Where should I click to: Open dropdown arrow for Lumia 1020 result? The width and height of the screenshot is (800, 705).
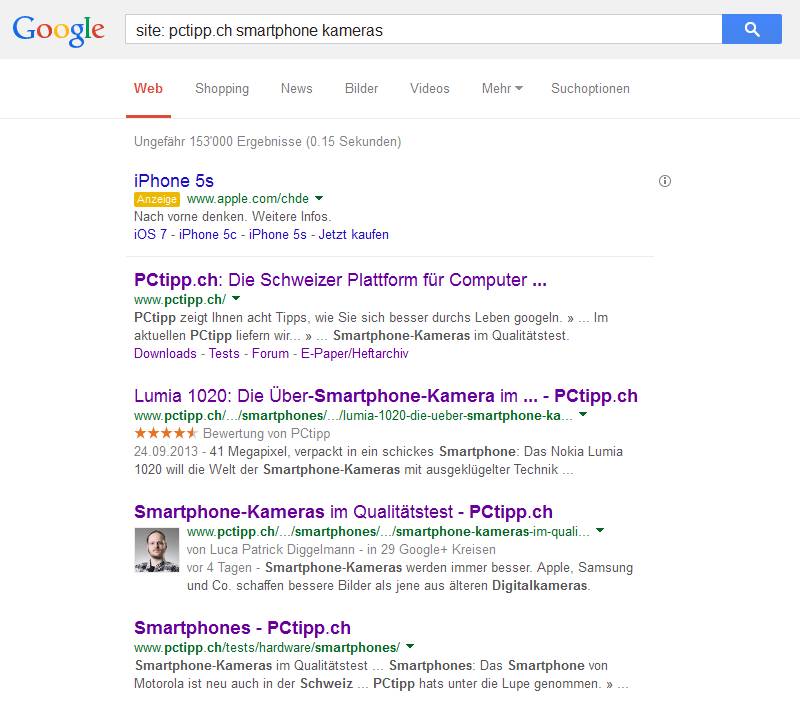click(583, 415)
